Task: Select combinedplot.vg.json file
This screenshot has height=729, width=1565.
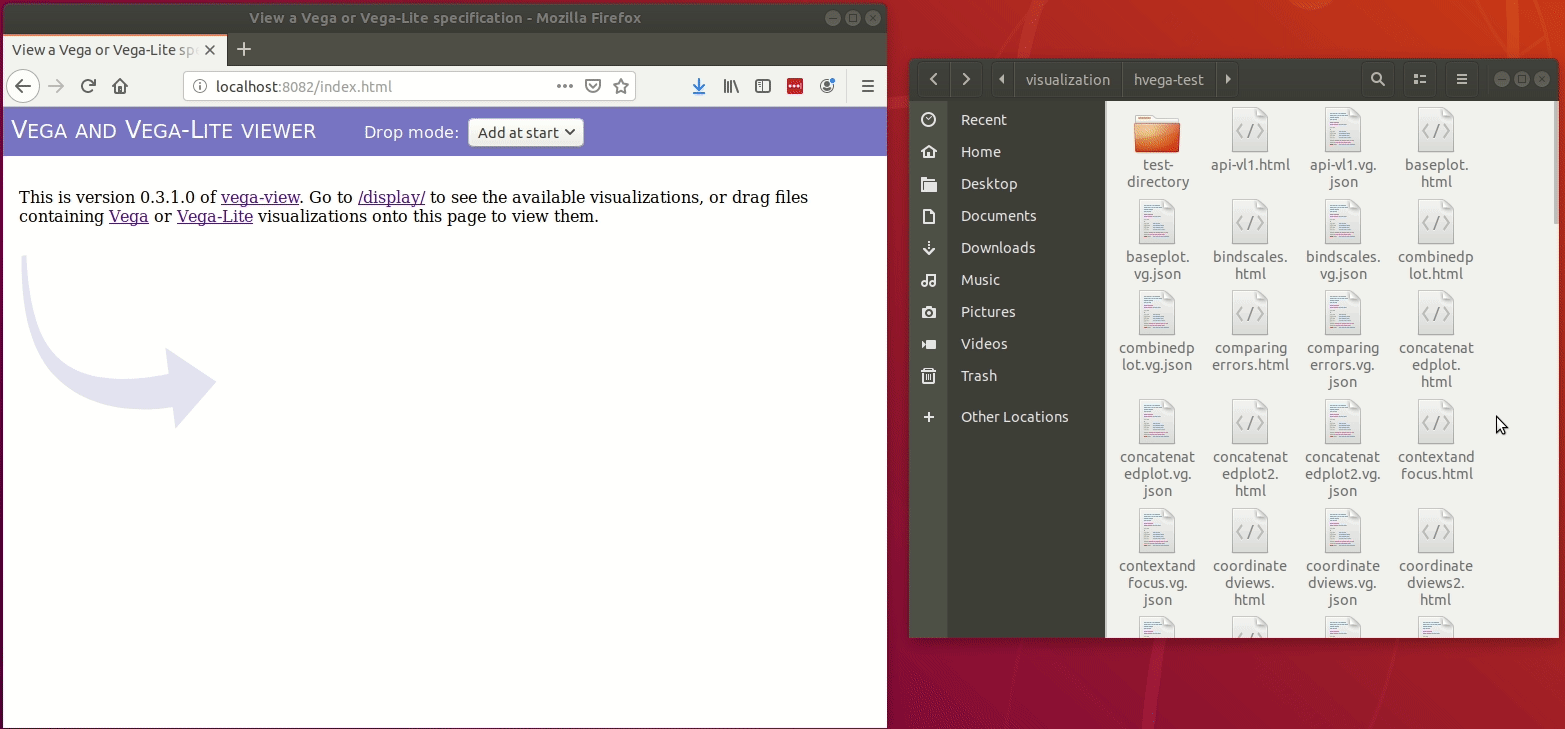Action: [1157, 332]
